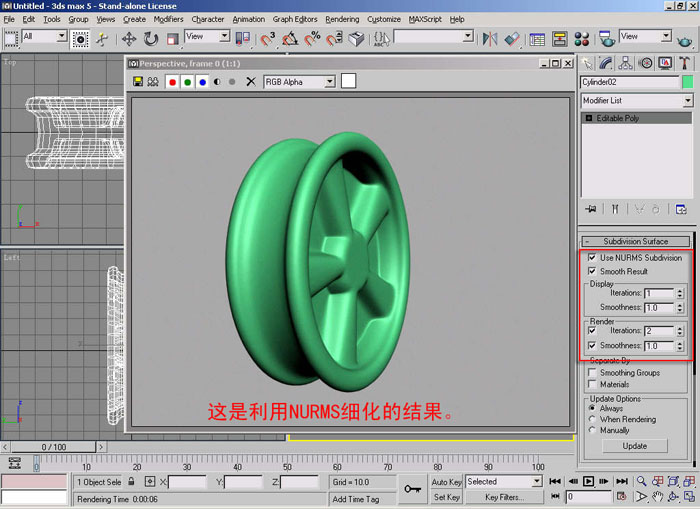This screenshot has height=509, width=700.
Task: Select the Manually update option
Action: coord(592,430)
